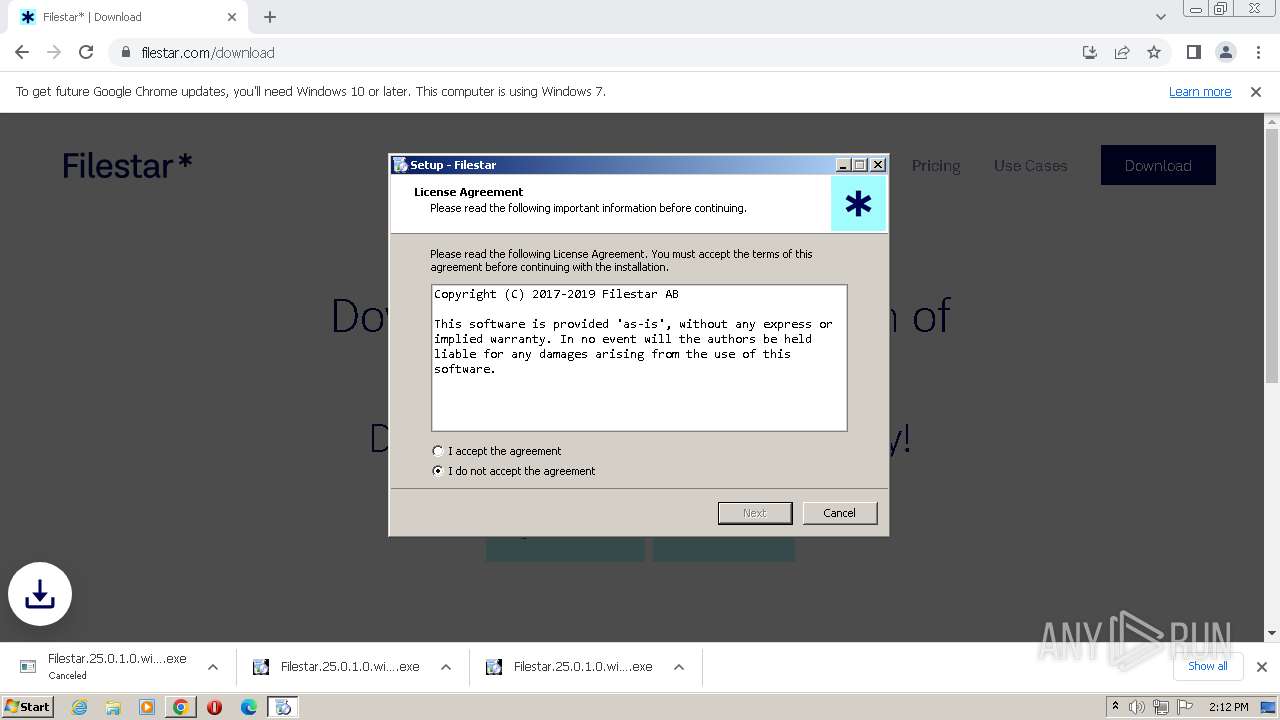Click the red Opera-style taskbar icon
1280x720 pixels.
[x=214, y=707]
